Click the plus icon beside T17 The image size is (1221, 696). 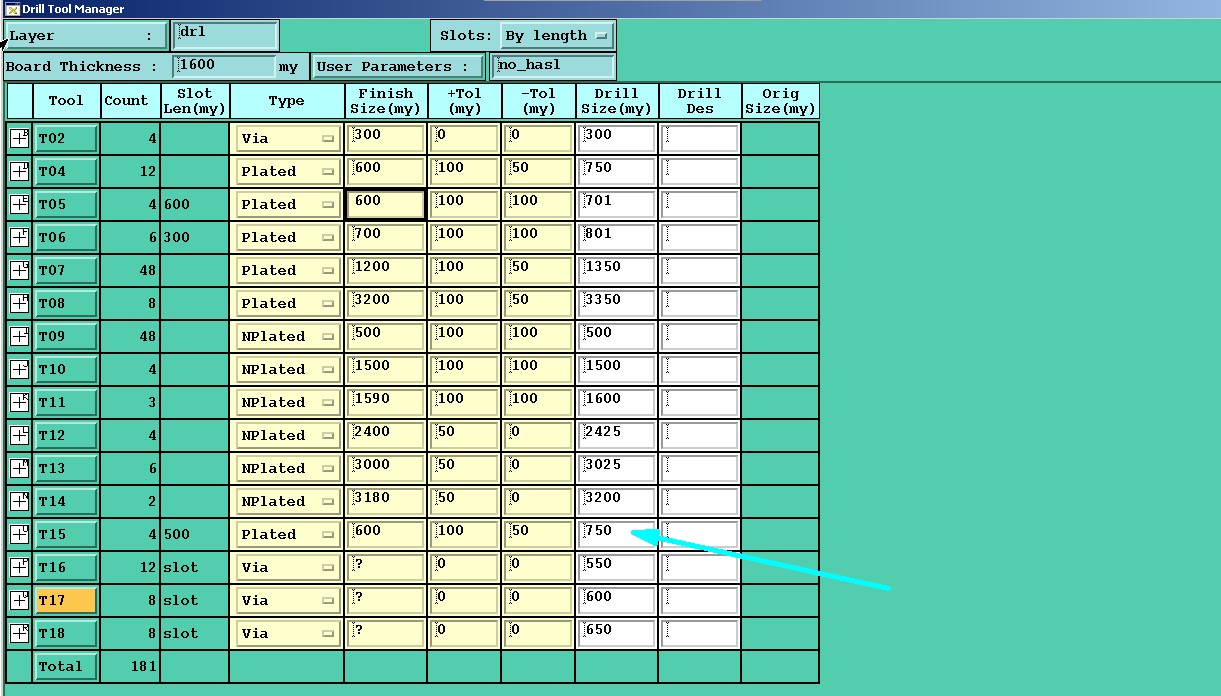[19, 600]
